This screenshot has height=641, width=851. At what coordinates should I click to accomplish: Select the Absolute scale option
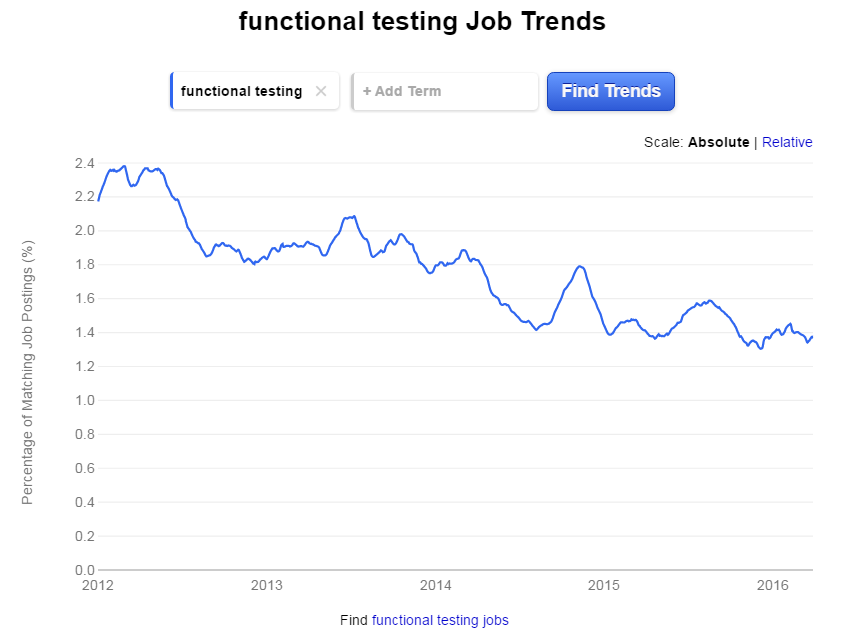[x=718, y=142]
